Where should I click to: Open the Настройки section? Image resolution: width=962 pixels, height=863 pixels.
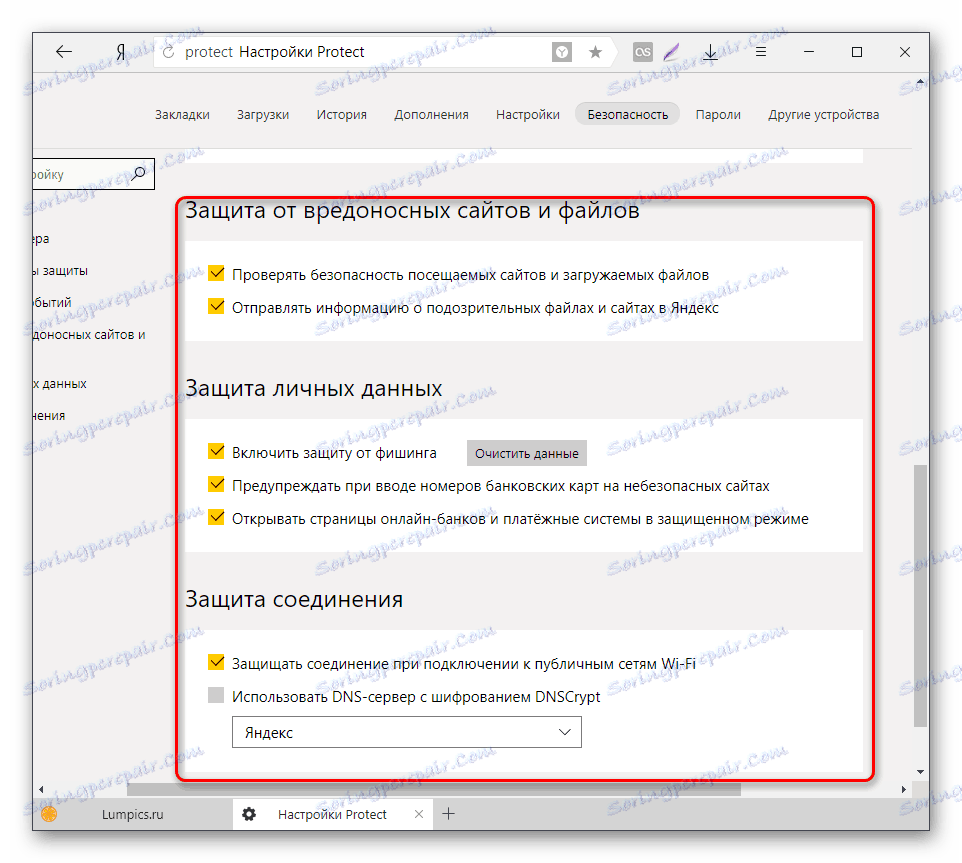coord(528,115)
